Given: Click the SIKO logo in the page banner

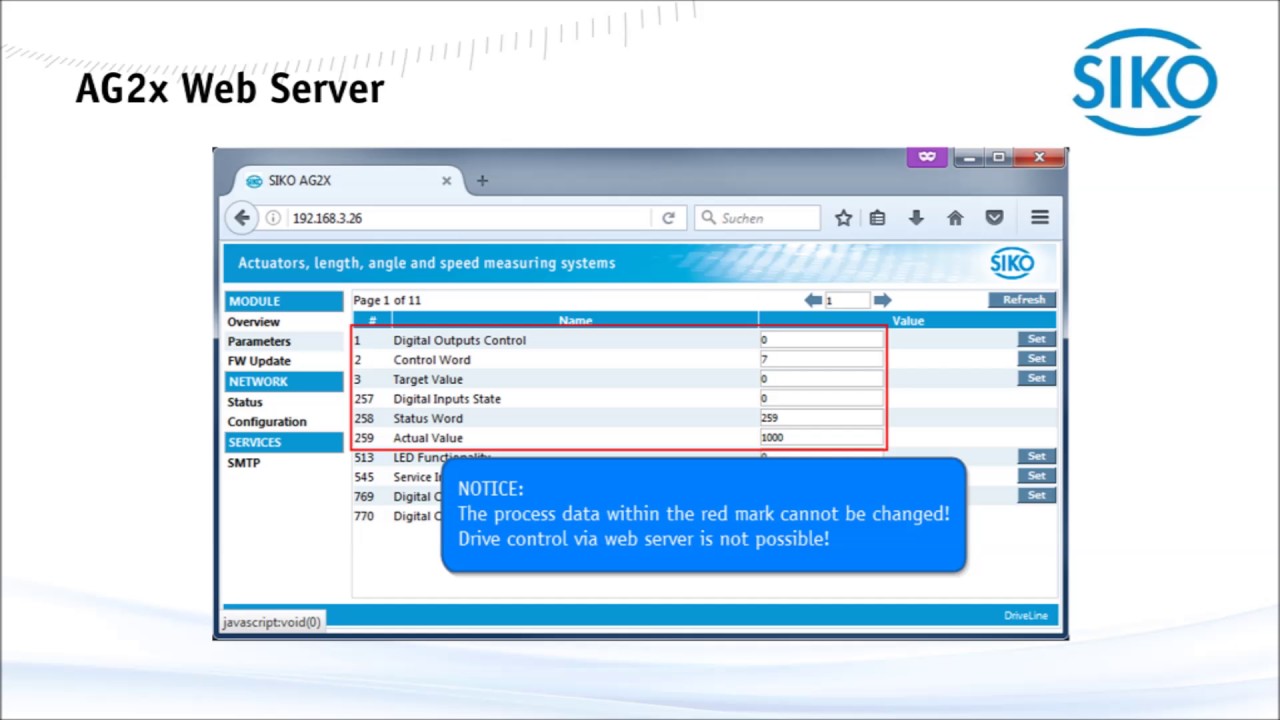Looking at the screenshot, I should point(1011,263).
